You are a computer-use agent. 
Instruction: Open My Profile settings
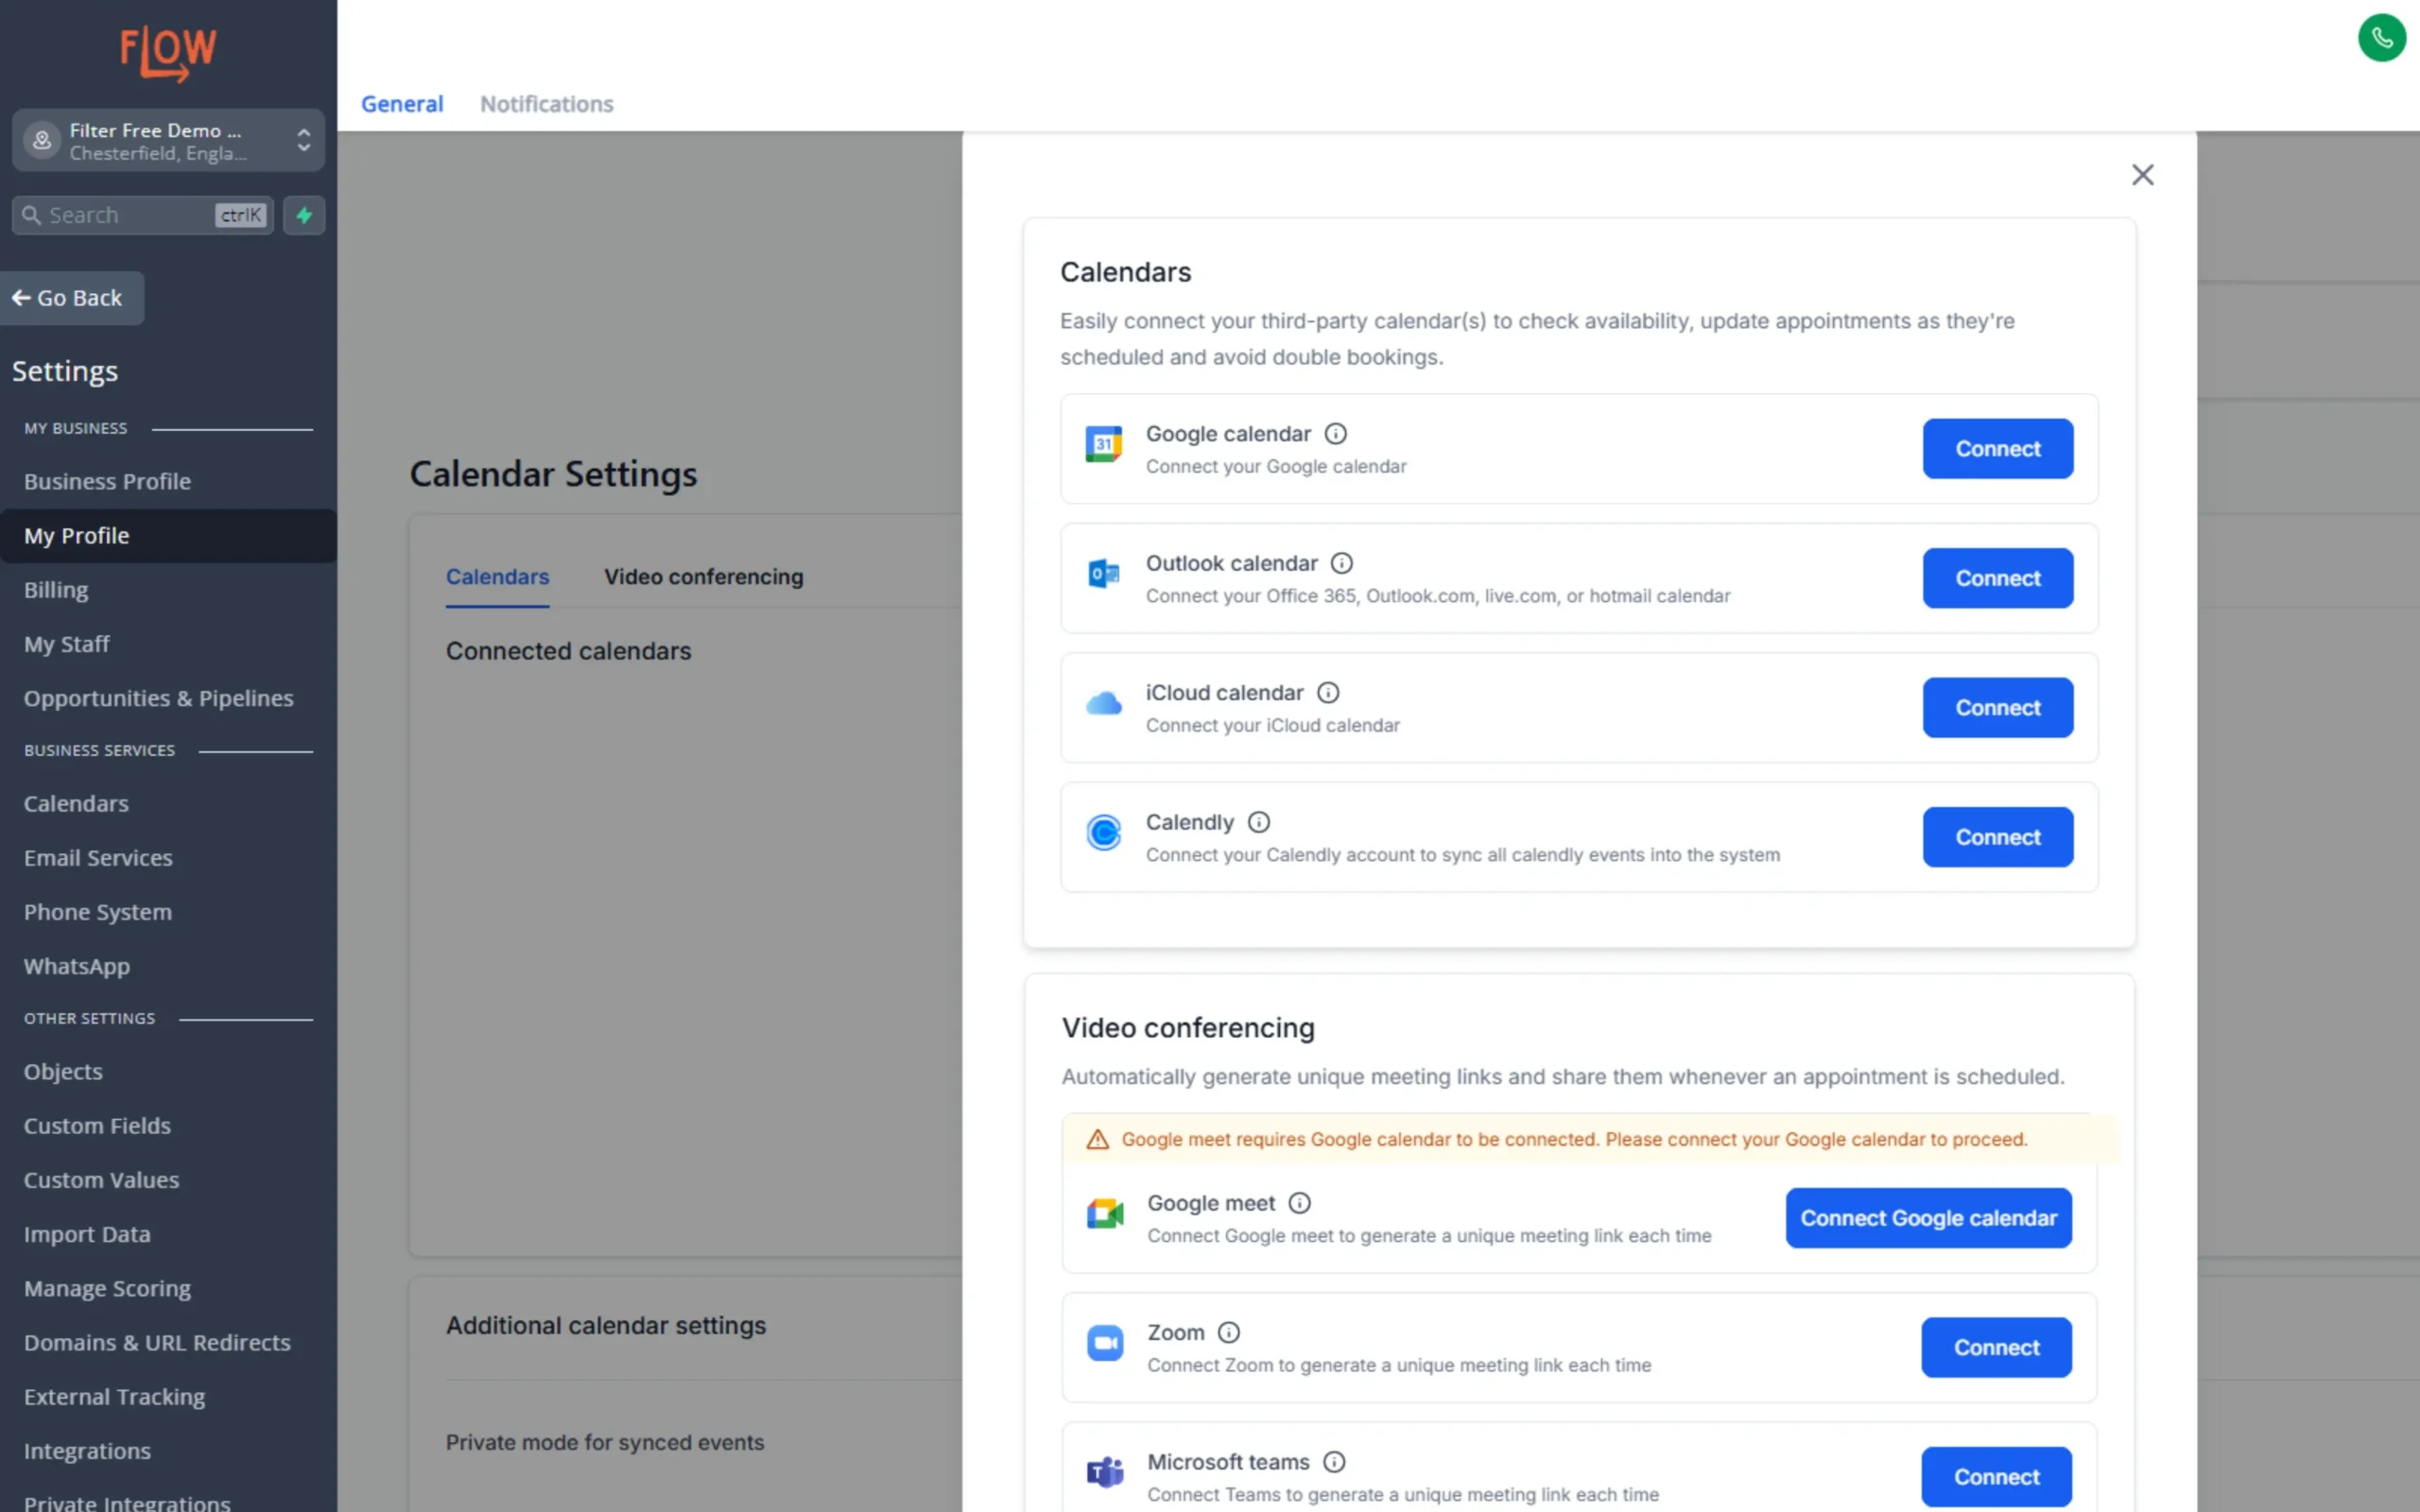click(x=168, y=536)
